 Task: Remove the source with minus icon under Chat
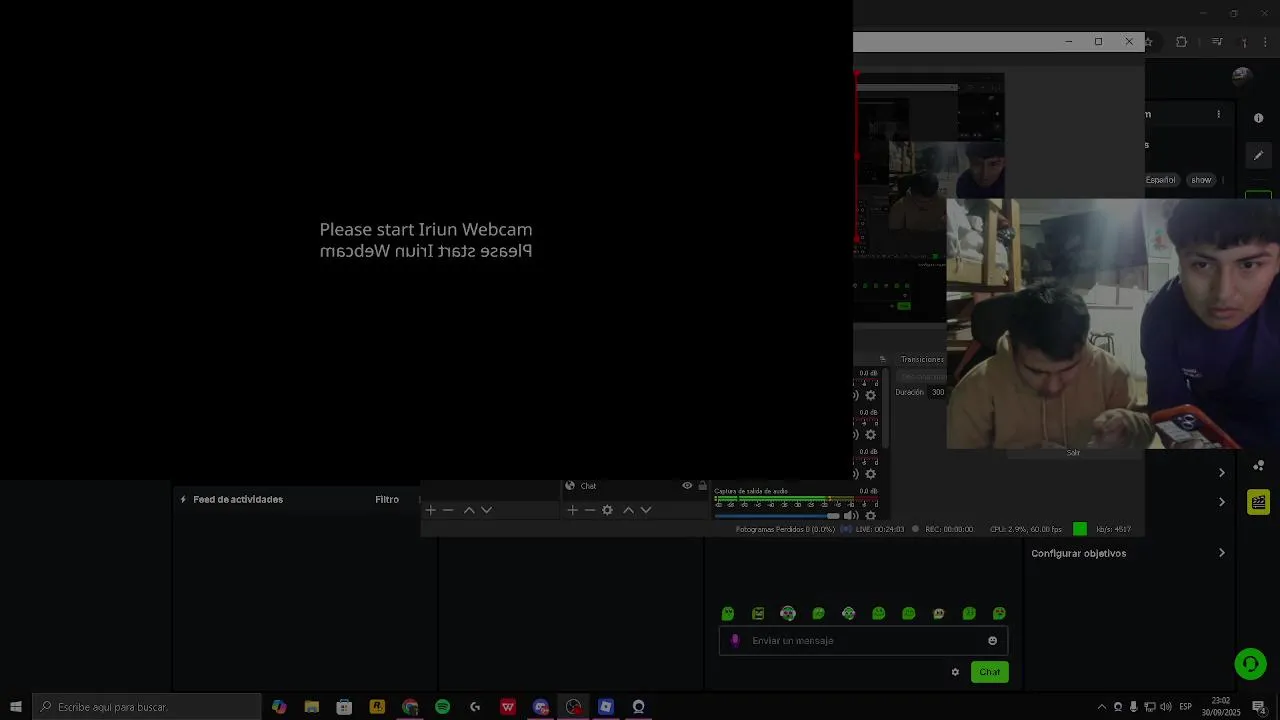[x=590, y=510]
